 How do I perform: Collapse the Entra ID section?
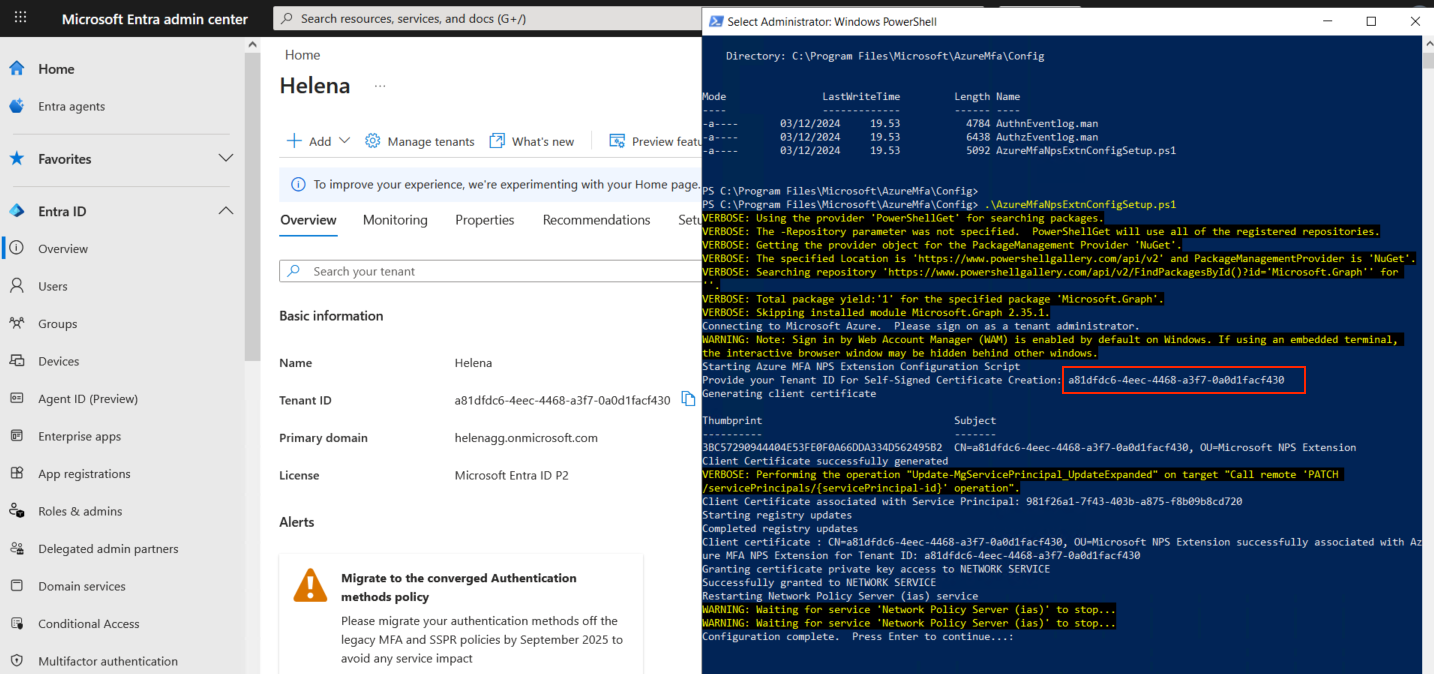(226, 211)
